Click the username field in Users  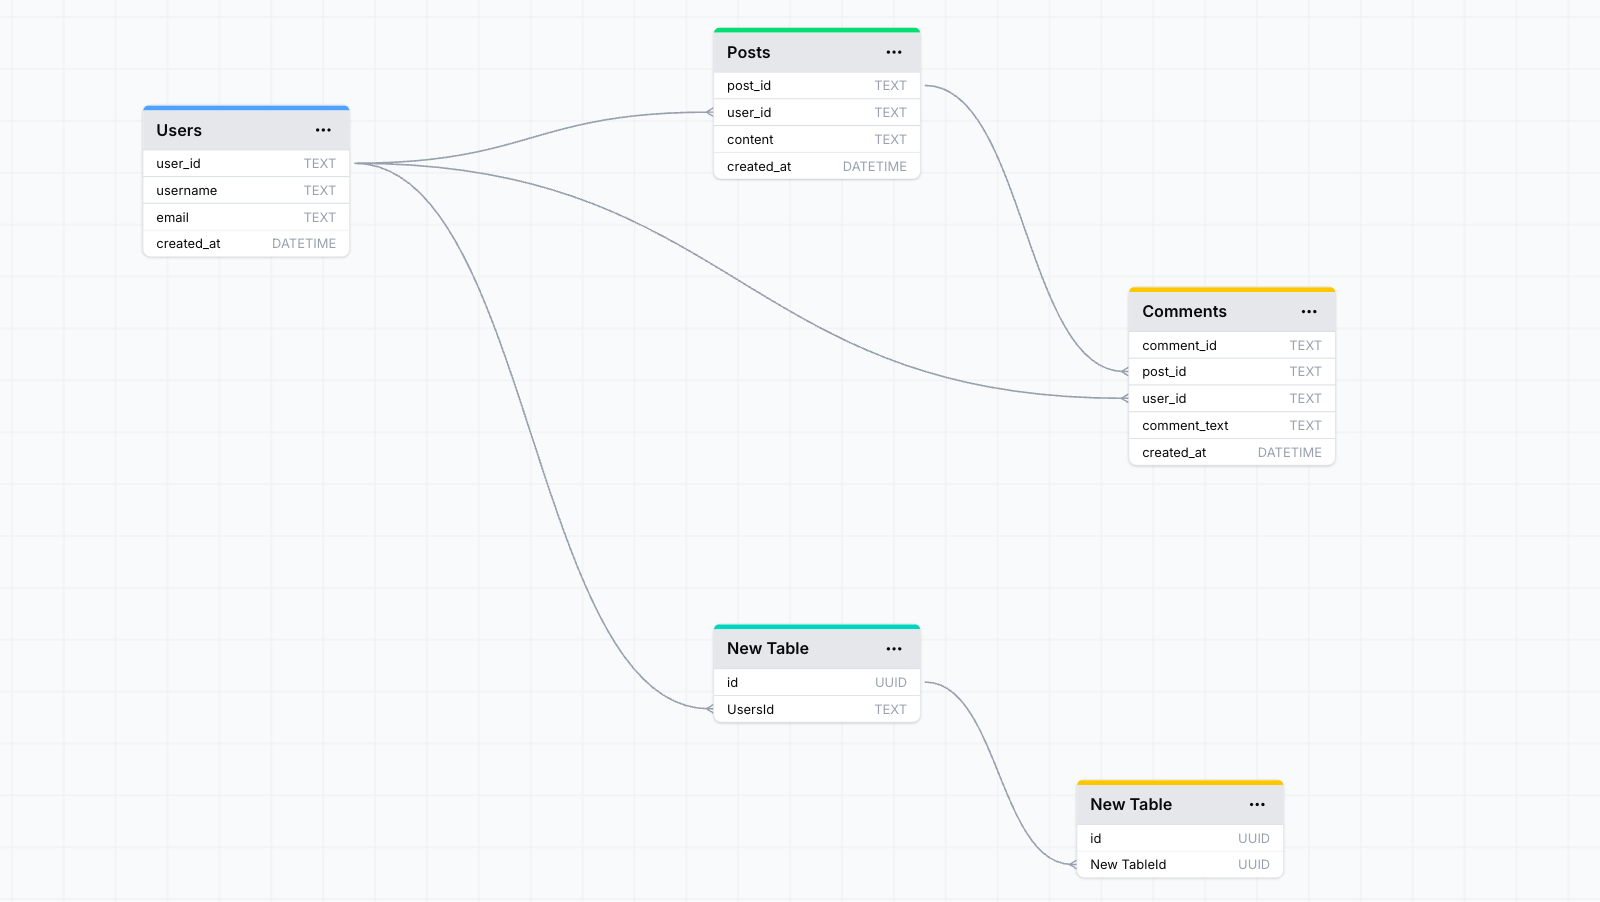click(246, 190)
